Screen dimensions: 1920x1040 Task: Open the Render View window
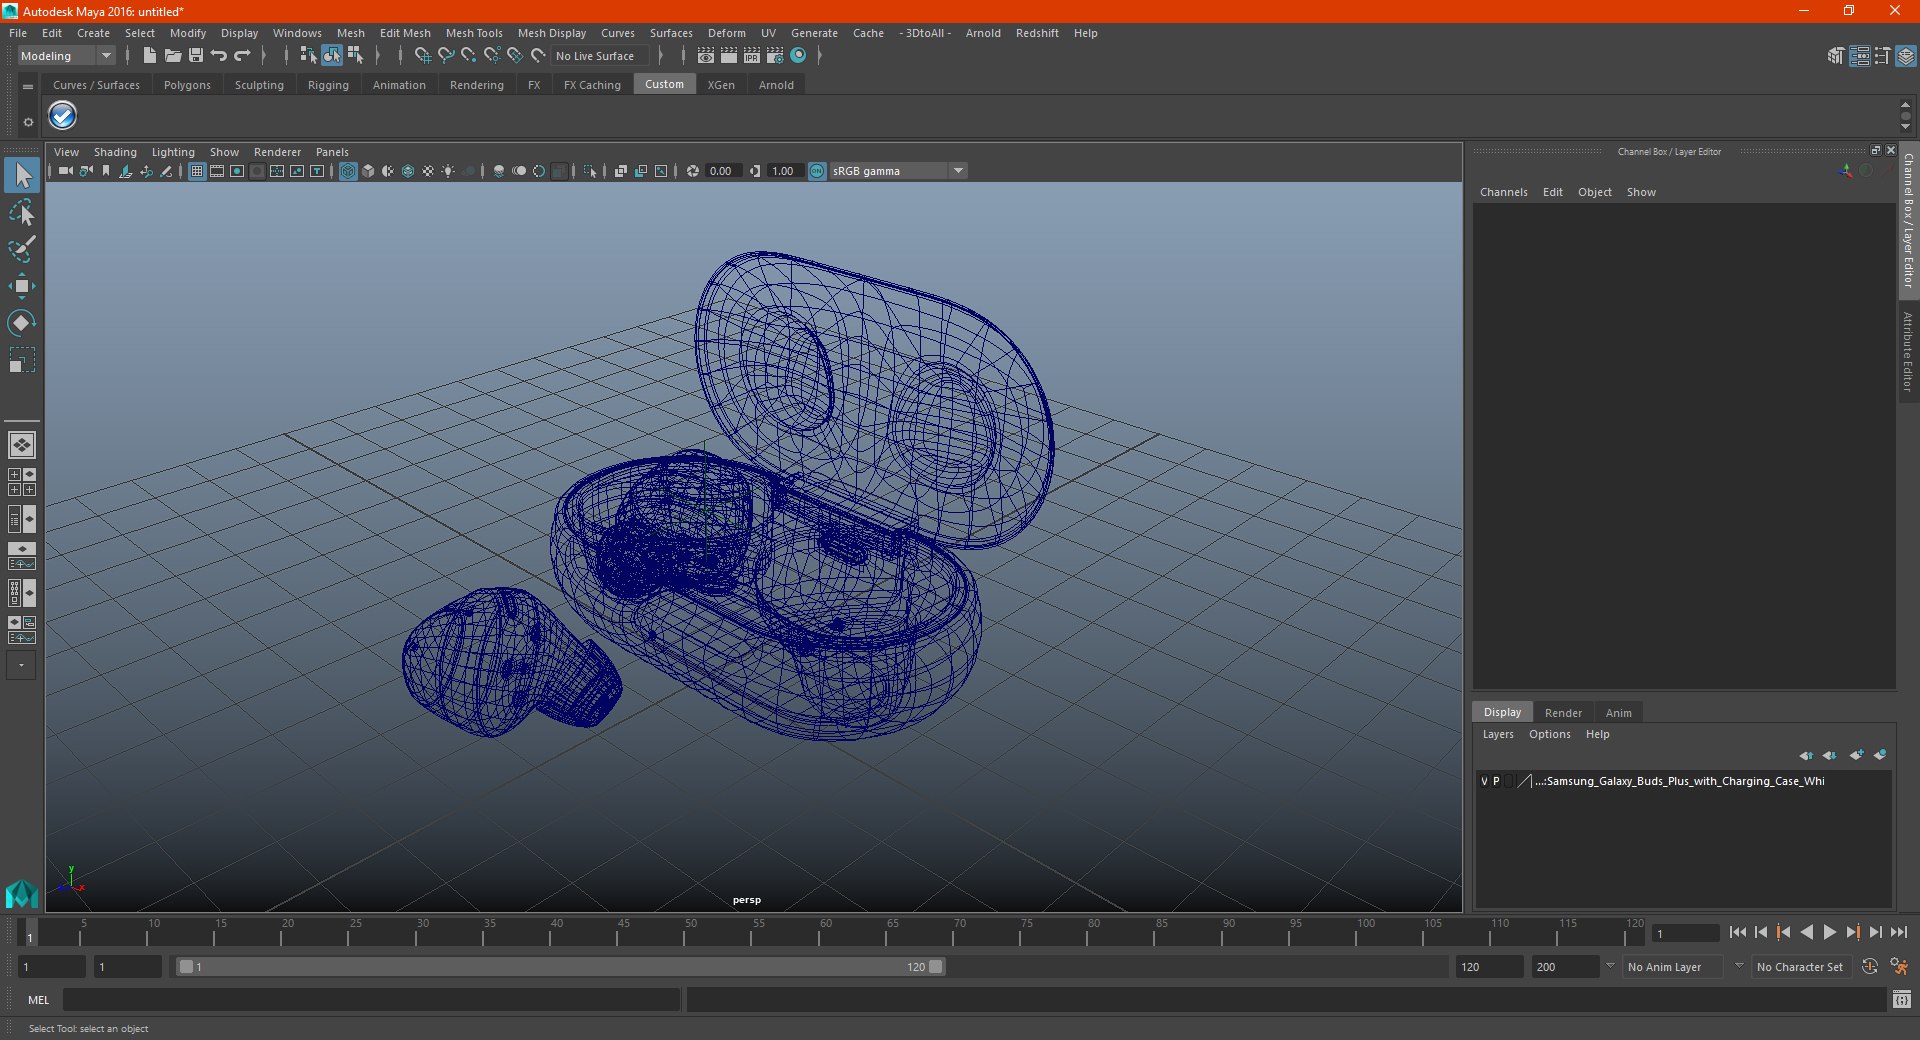[x=706, y=56]
